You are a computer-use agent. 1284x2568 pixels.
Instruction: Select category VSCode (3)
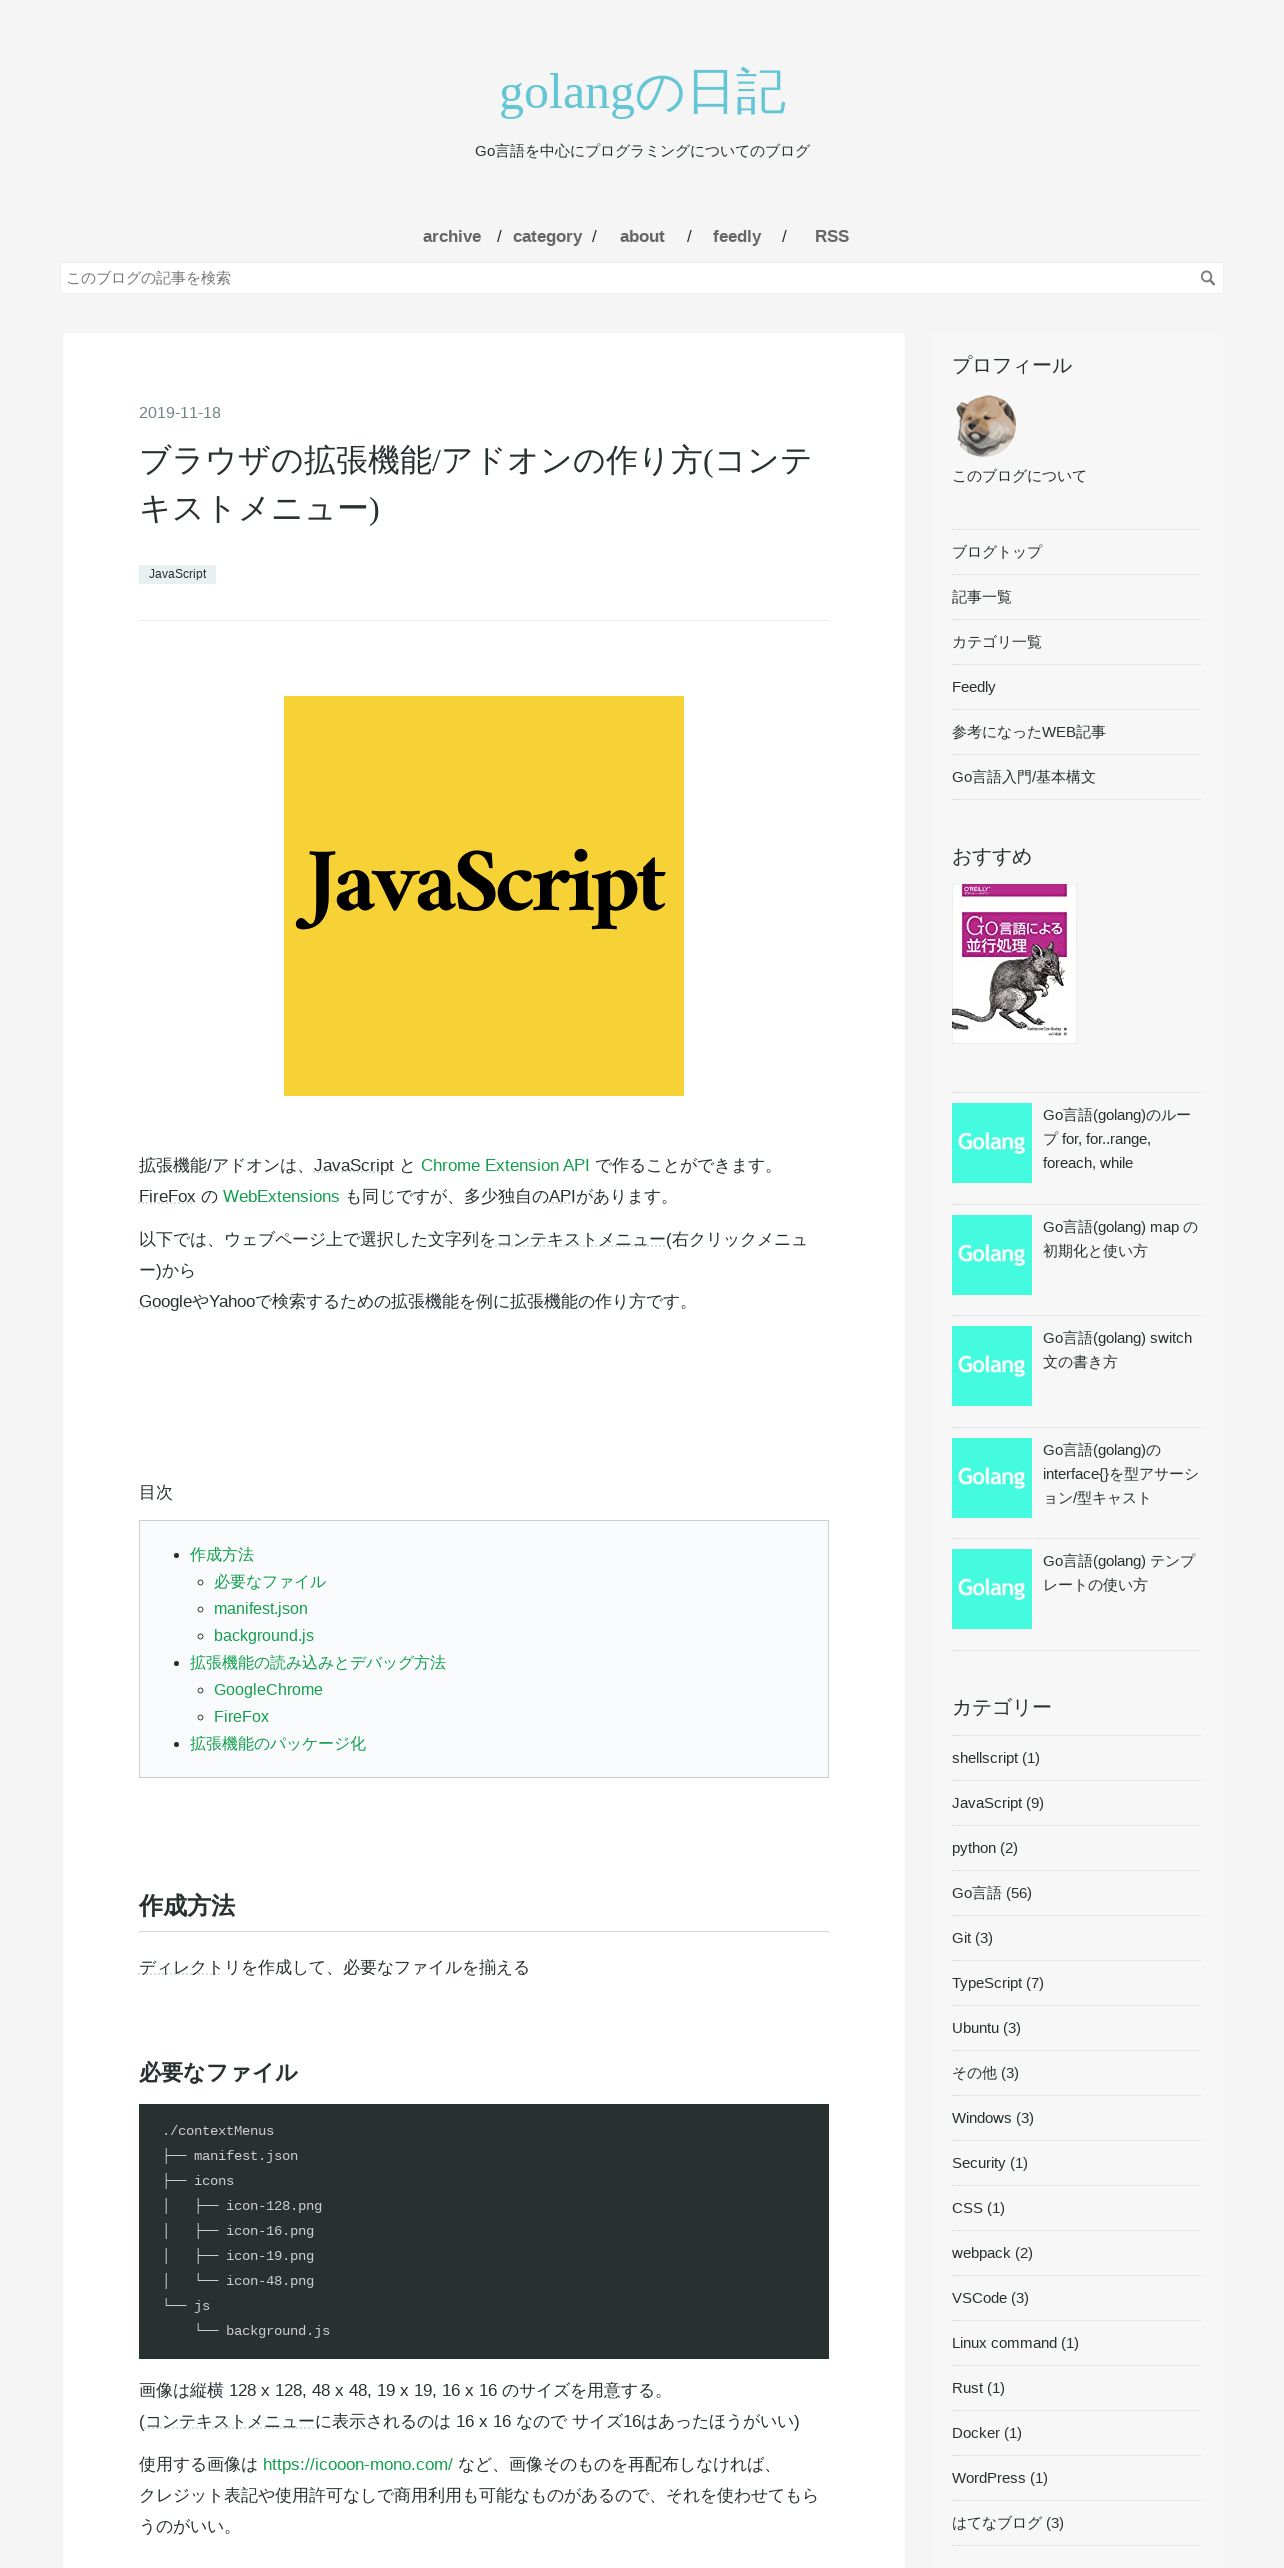(991, 2298)
